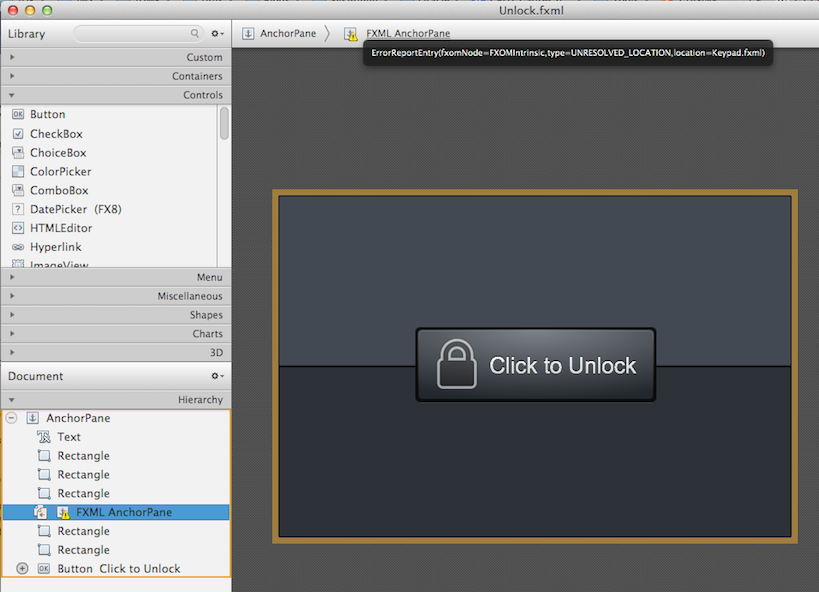Image resolution: width=819 pixels, height=592 pixels.
Task: Select the DatePicker (FX8) control
Action: click(75, 210)
